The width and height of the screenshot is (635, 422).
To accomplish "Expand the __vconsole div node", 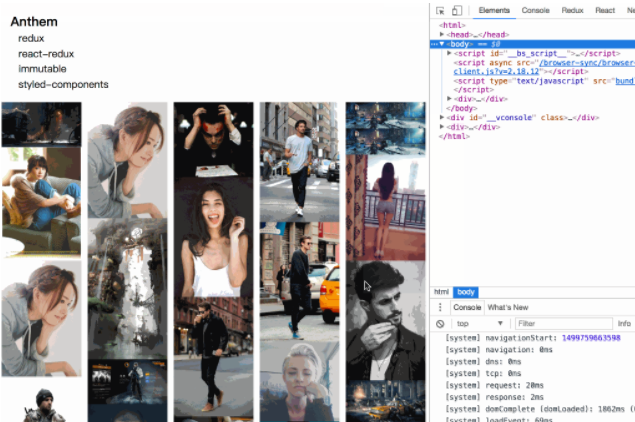I will pos(442,117).
